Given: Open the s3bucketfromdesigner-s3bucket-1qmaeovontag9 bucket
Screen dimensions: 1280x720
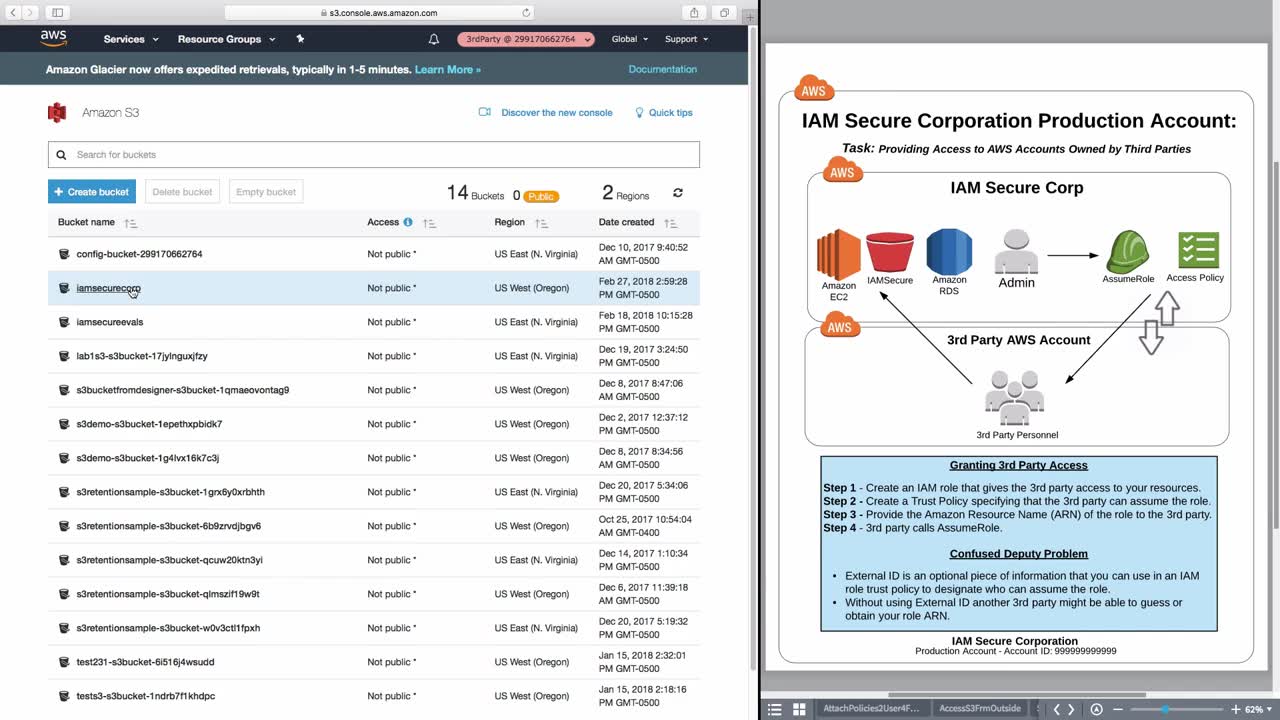Looking at the screenshot, I should 183,390.
